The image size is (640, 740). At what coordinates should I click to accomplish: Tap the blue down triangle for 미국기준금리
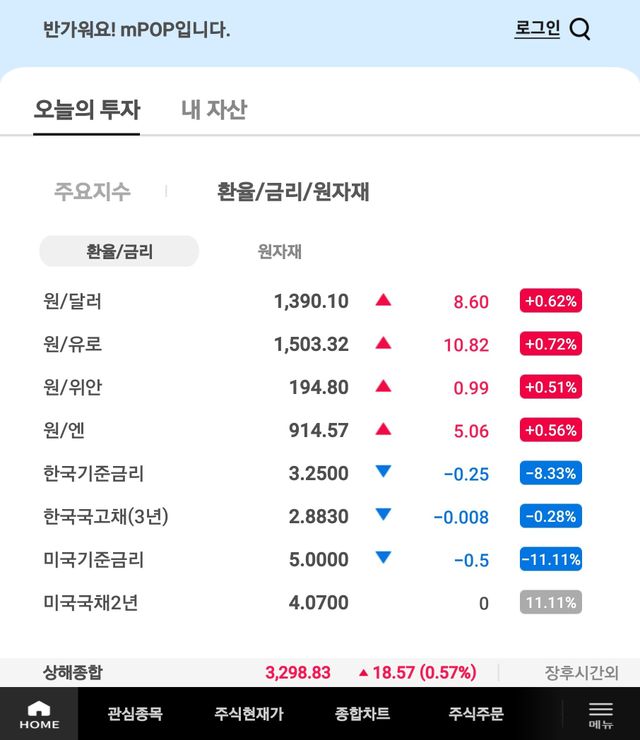point(383,558)
